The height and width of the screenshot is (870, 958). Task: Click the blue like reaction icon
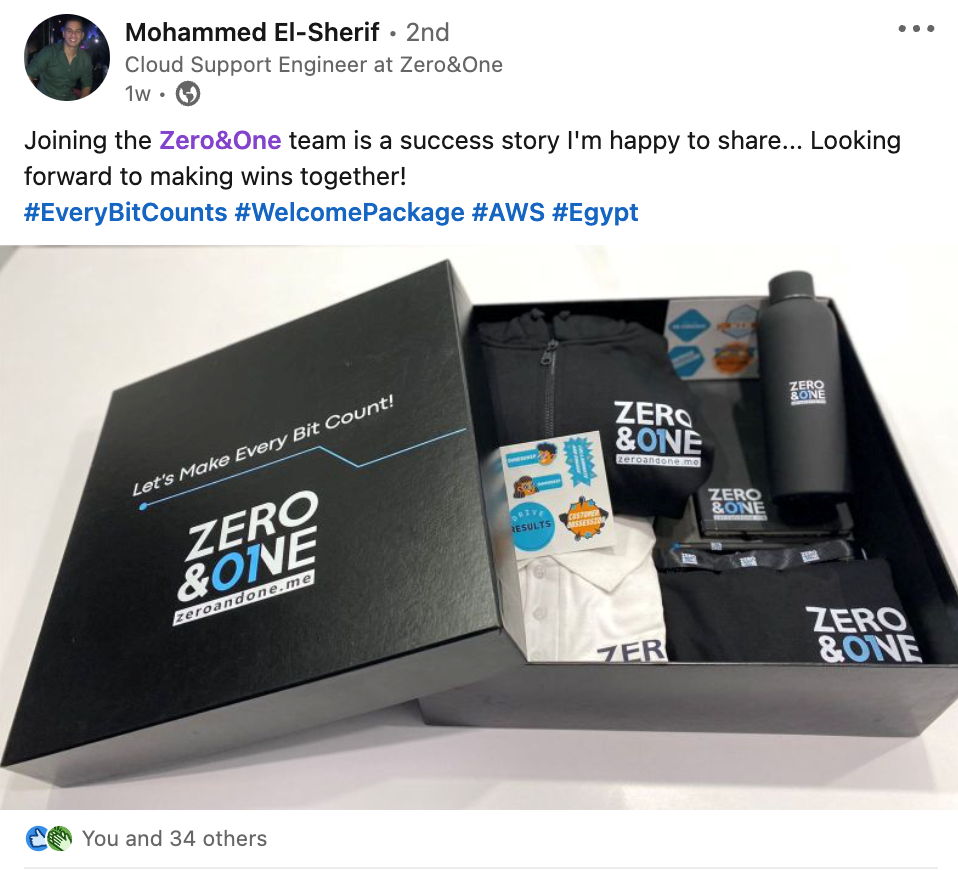pyautogui.click(x=37, y=839)
